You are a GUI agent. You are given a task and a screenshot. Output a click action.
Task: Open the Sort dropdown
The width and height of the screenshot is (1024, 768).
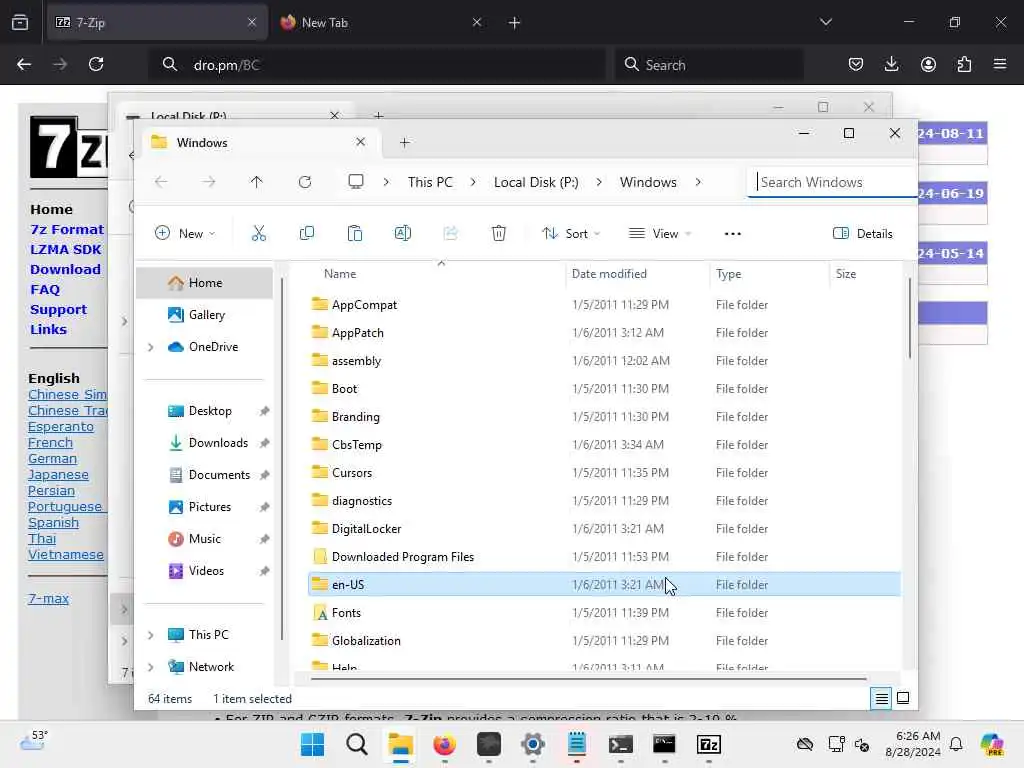coord(571,233)
